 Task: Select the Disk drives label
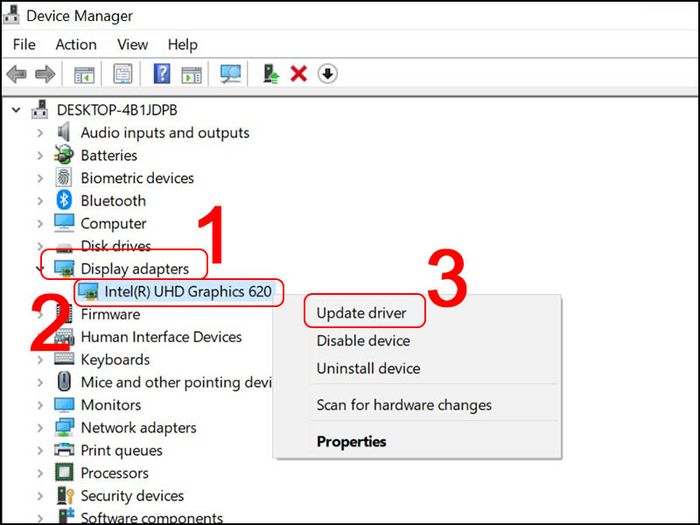[x=116, y=246]
